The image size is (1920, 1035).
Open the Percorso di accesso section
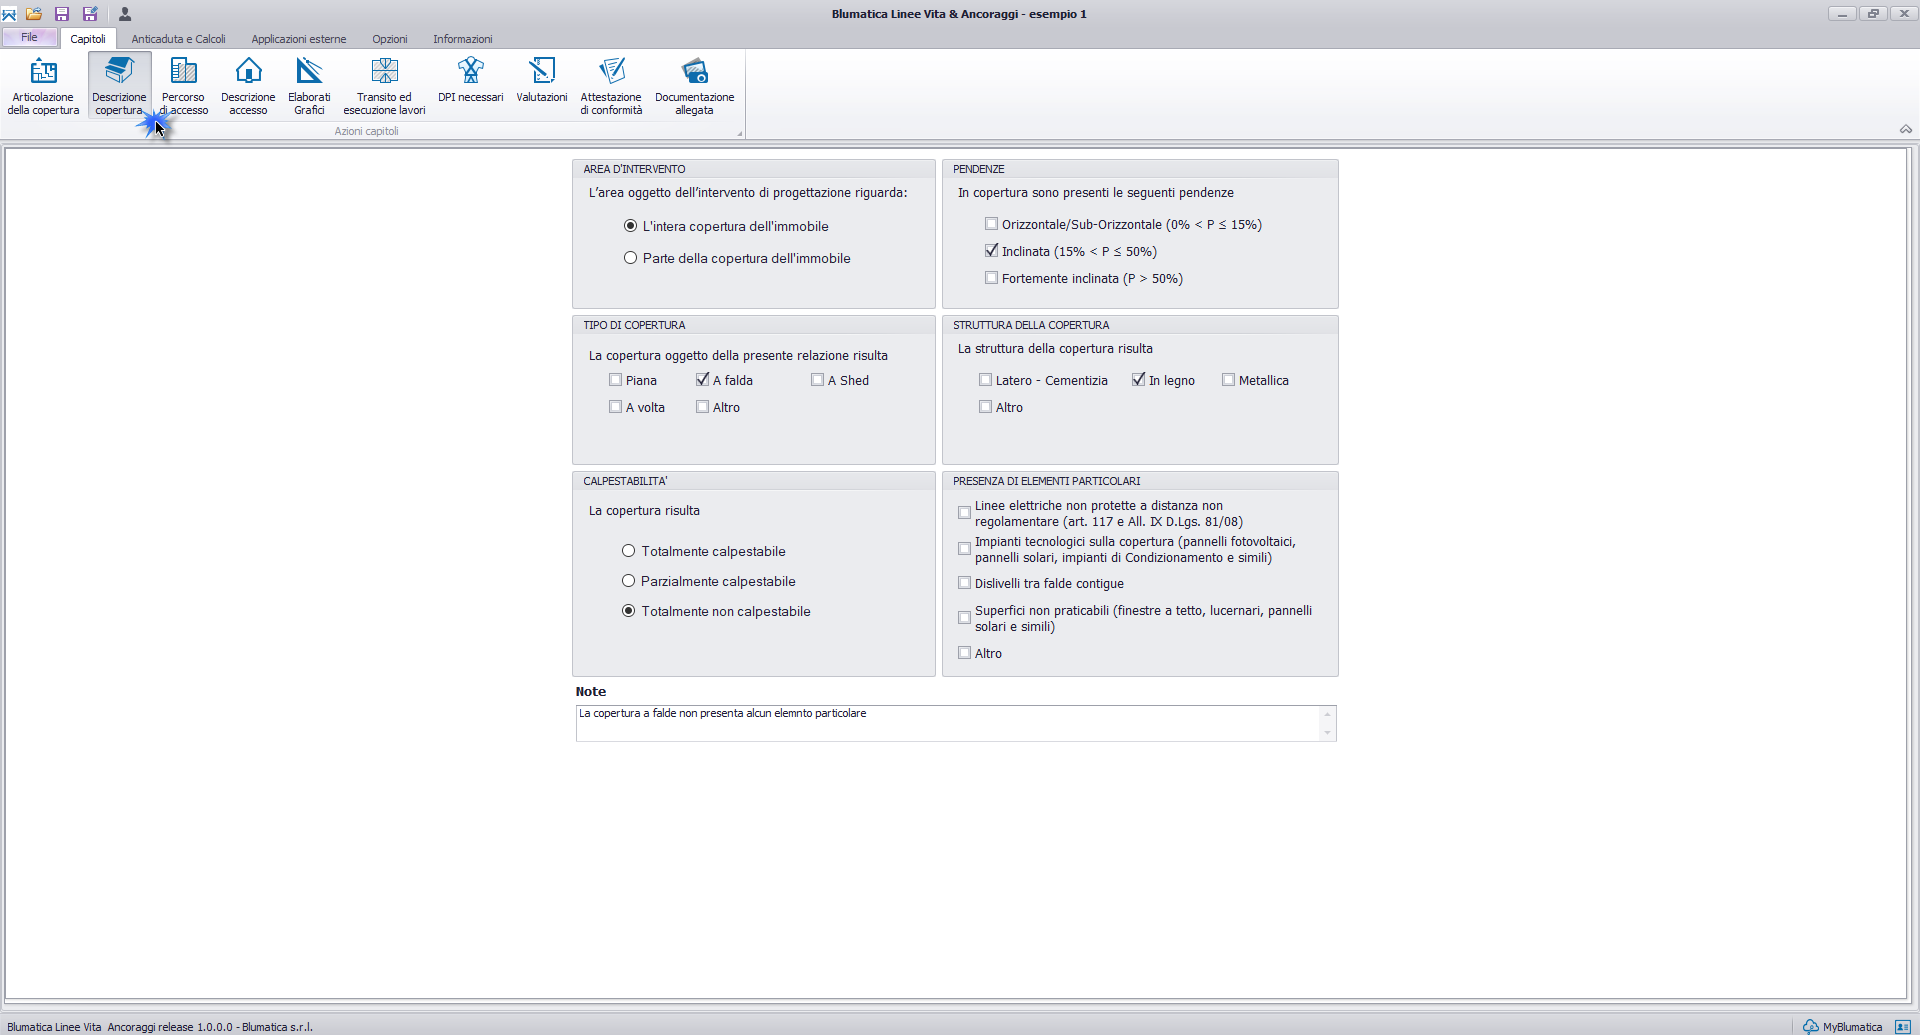coord(184,85)
